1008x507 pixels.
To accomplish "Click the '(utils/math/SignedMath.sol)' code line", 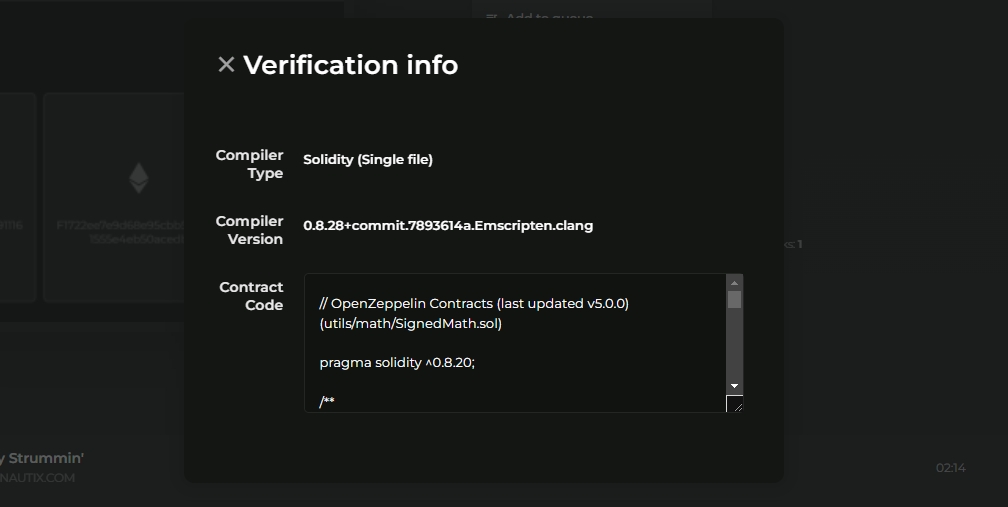I will point(411,324).
